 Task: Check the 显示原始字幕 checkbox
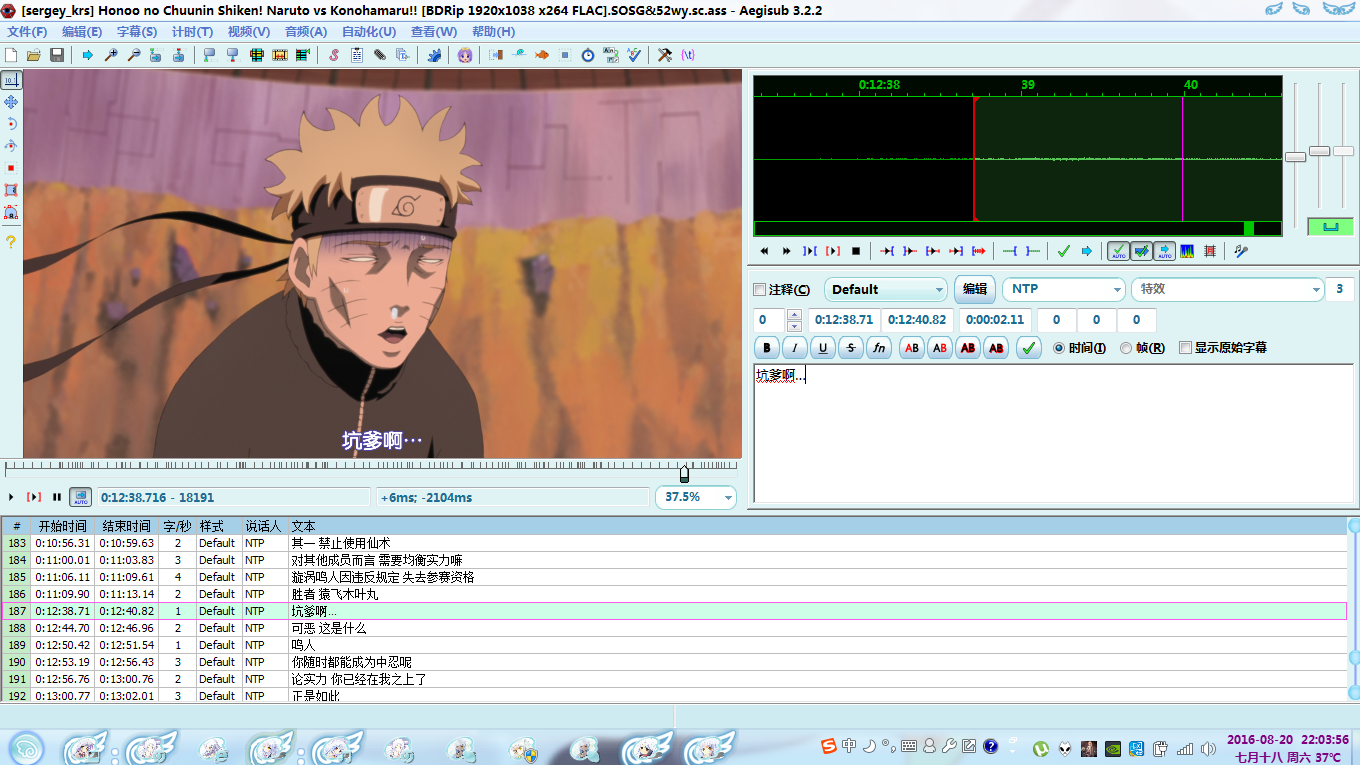pyautogui.click(x=1185, y=348)
